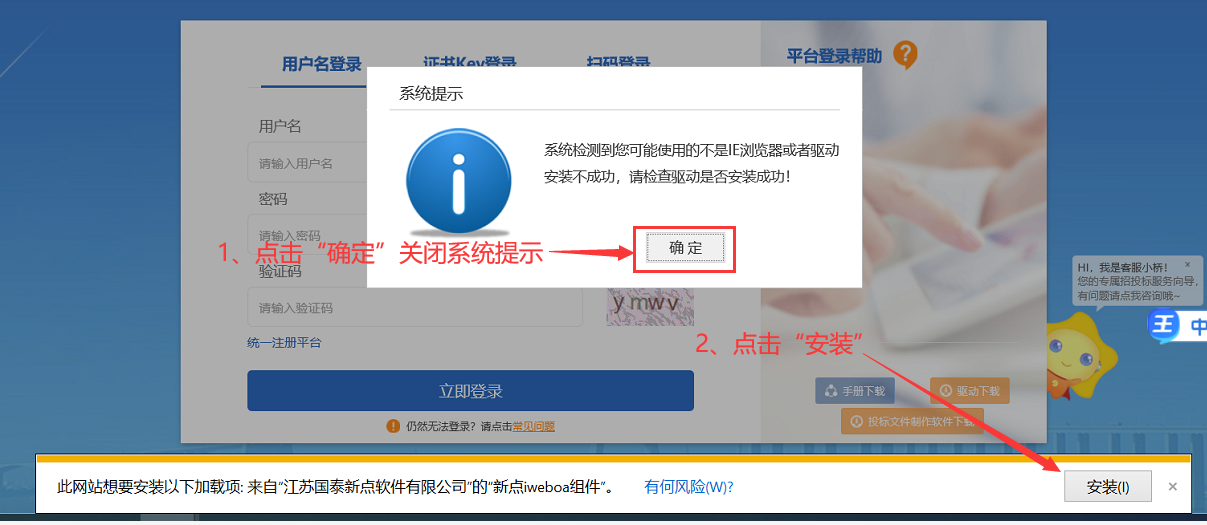Click the blue information icon in dialog
This screenshot has height=525, width=1207.
(458, 181)
